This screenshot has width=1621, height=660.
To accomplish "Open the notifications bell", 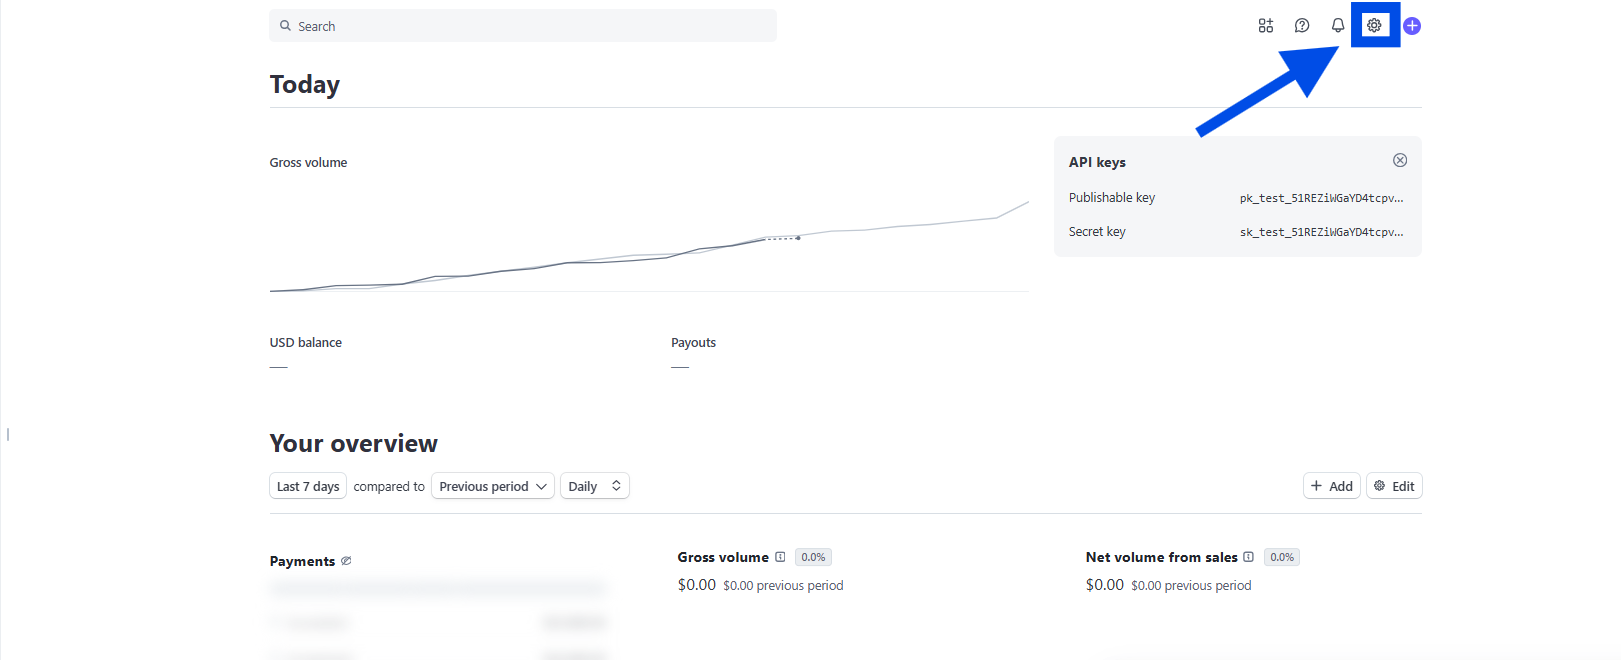I will pos(1338,25).
